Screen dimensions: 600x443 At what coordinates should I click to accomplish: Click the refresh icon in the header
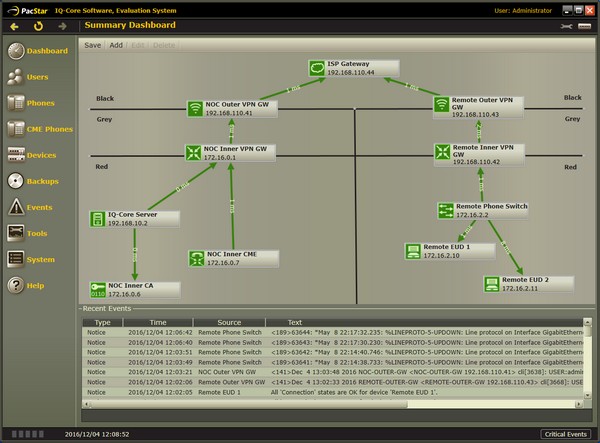point(38,25)
